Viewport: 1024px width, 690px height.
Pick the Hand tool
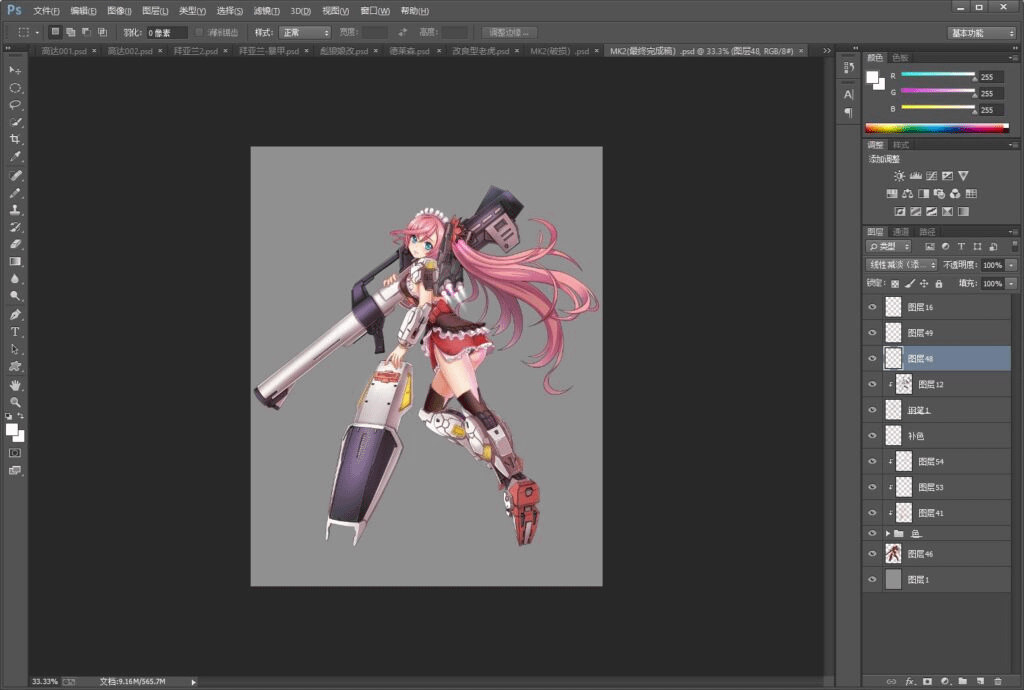(x=15, y=385)
